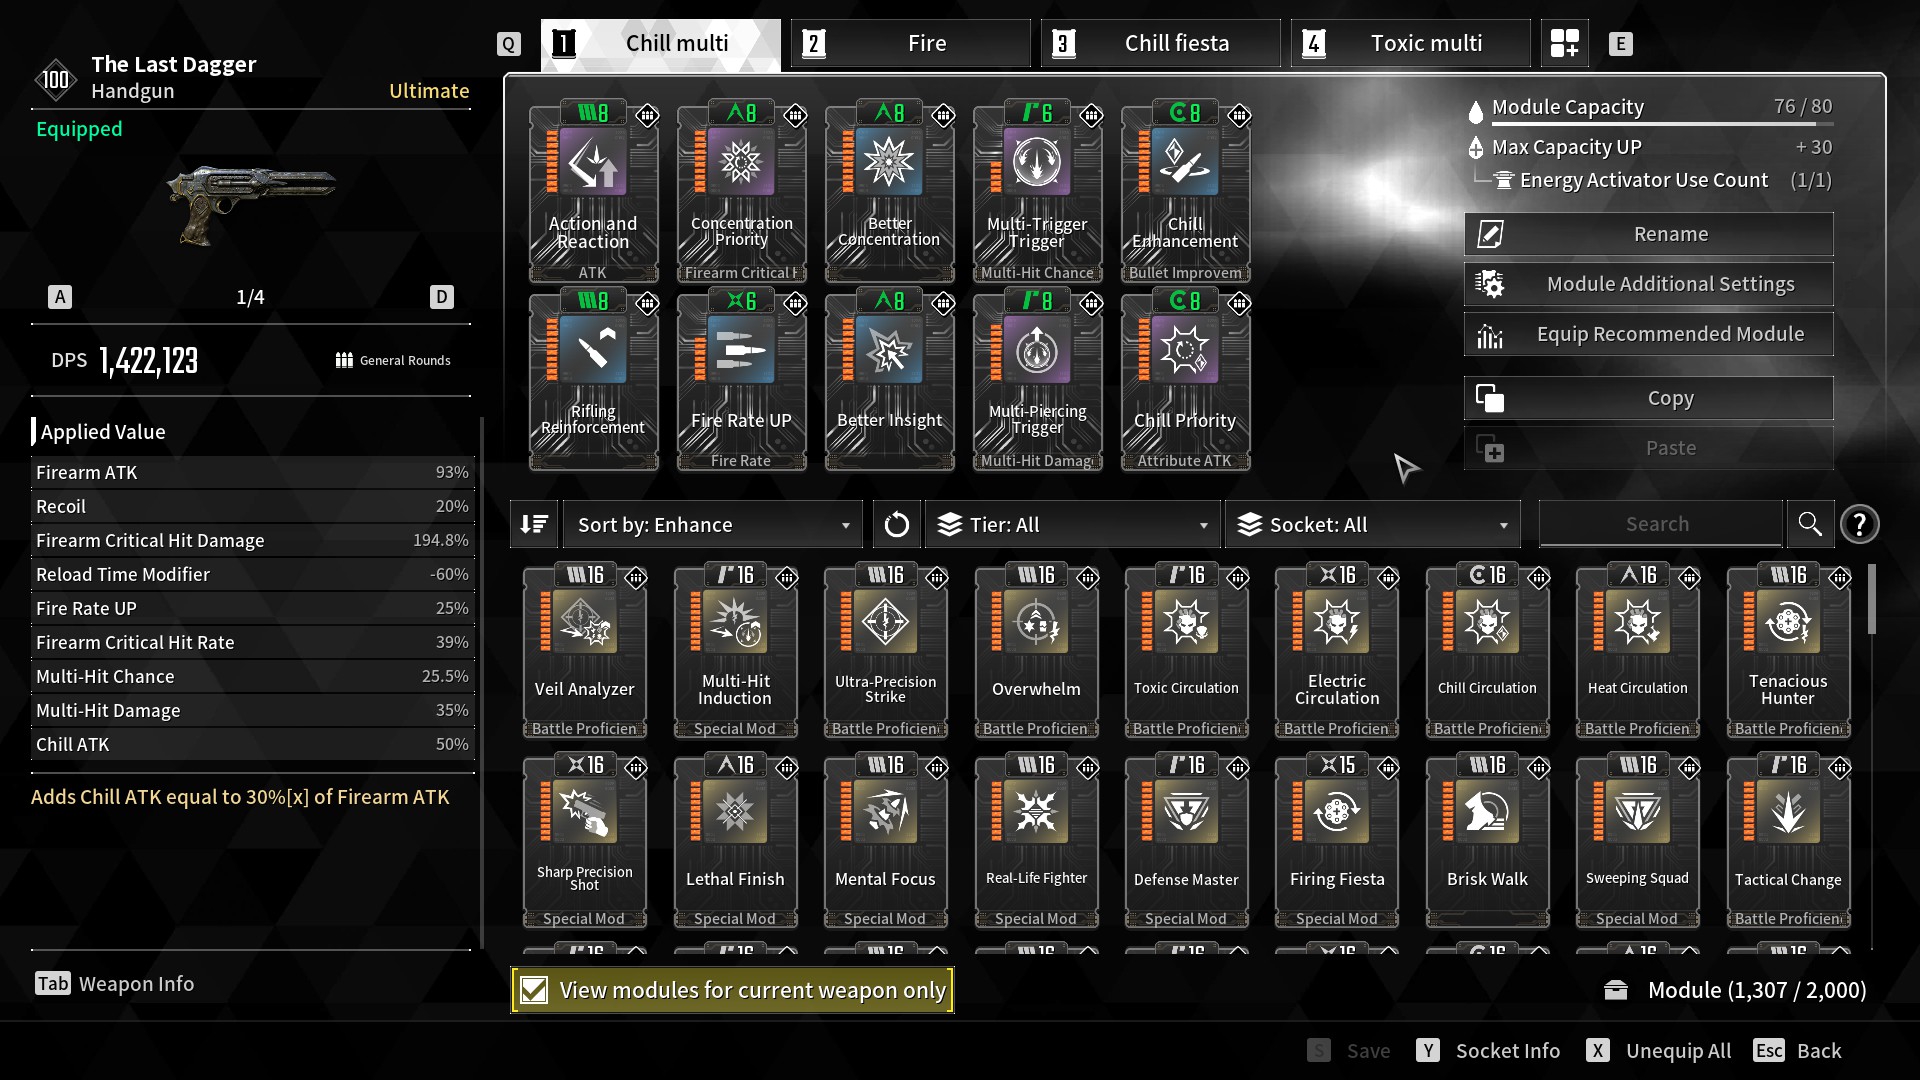The width and height of the screenshot is (1920, 1080).
Task: Click the add new preset slot icon
Action: [x=1564, y=43]
